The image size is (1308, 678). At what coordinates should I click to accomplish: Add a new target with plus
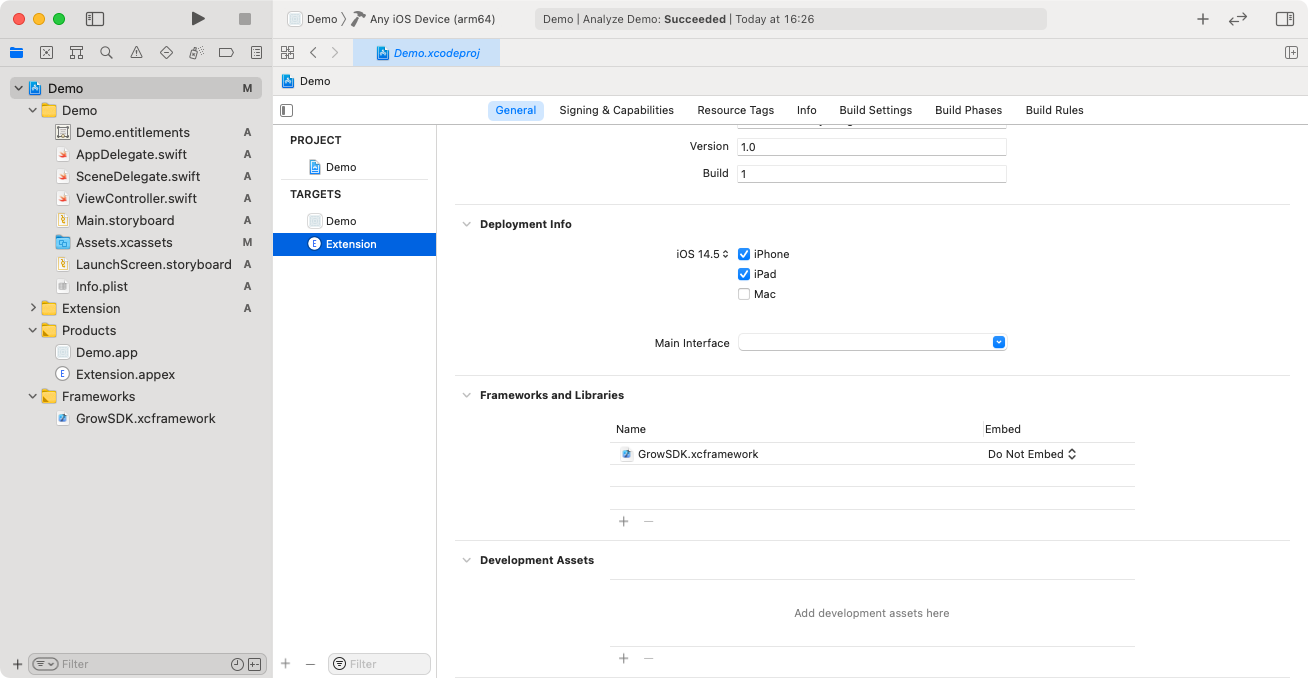[x=285, y=664]
